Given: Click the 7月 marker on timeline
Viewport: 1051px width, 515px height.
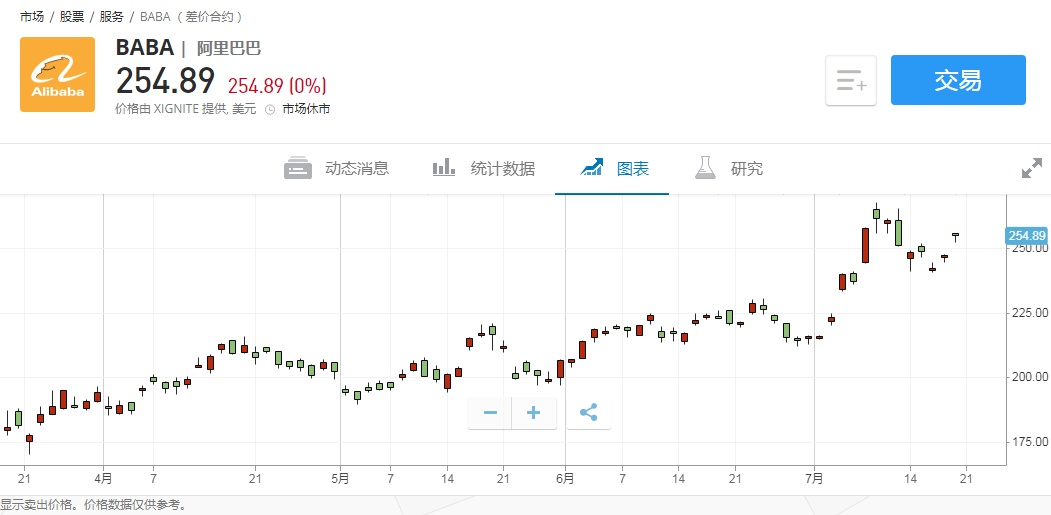Looking at the screenshot, I should pyautogui.click(x=814, y=479).
